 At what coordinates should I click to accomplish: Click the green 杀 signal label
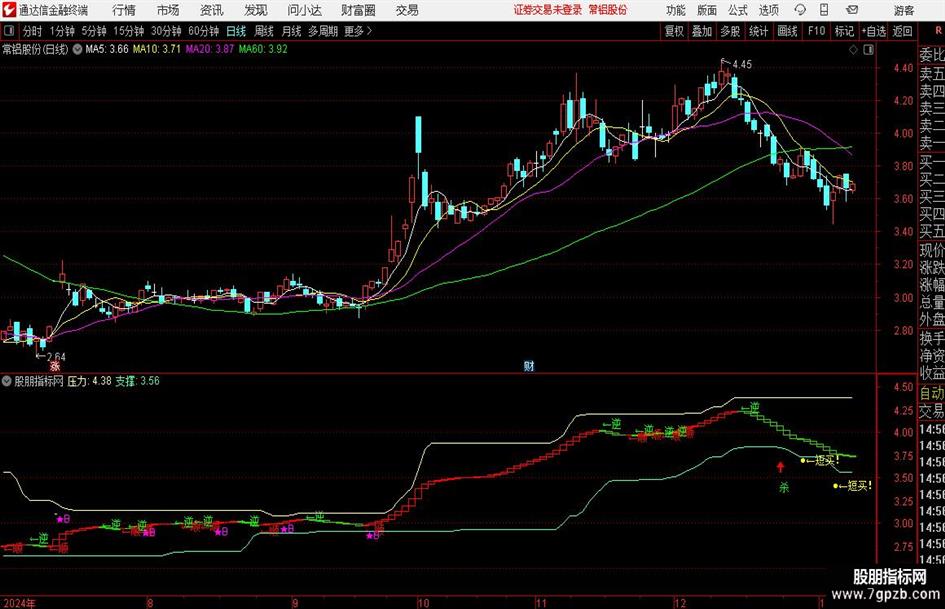[x=784, y=487]
